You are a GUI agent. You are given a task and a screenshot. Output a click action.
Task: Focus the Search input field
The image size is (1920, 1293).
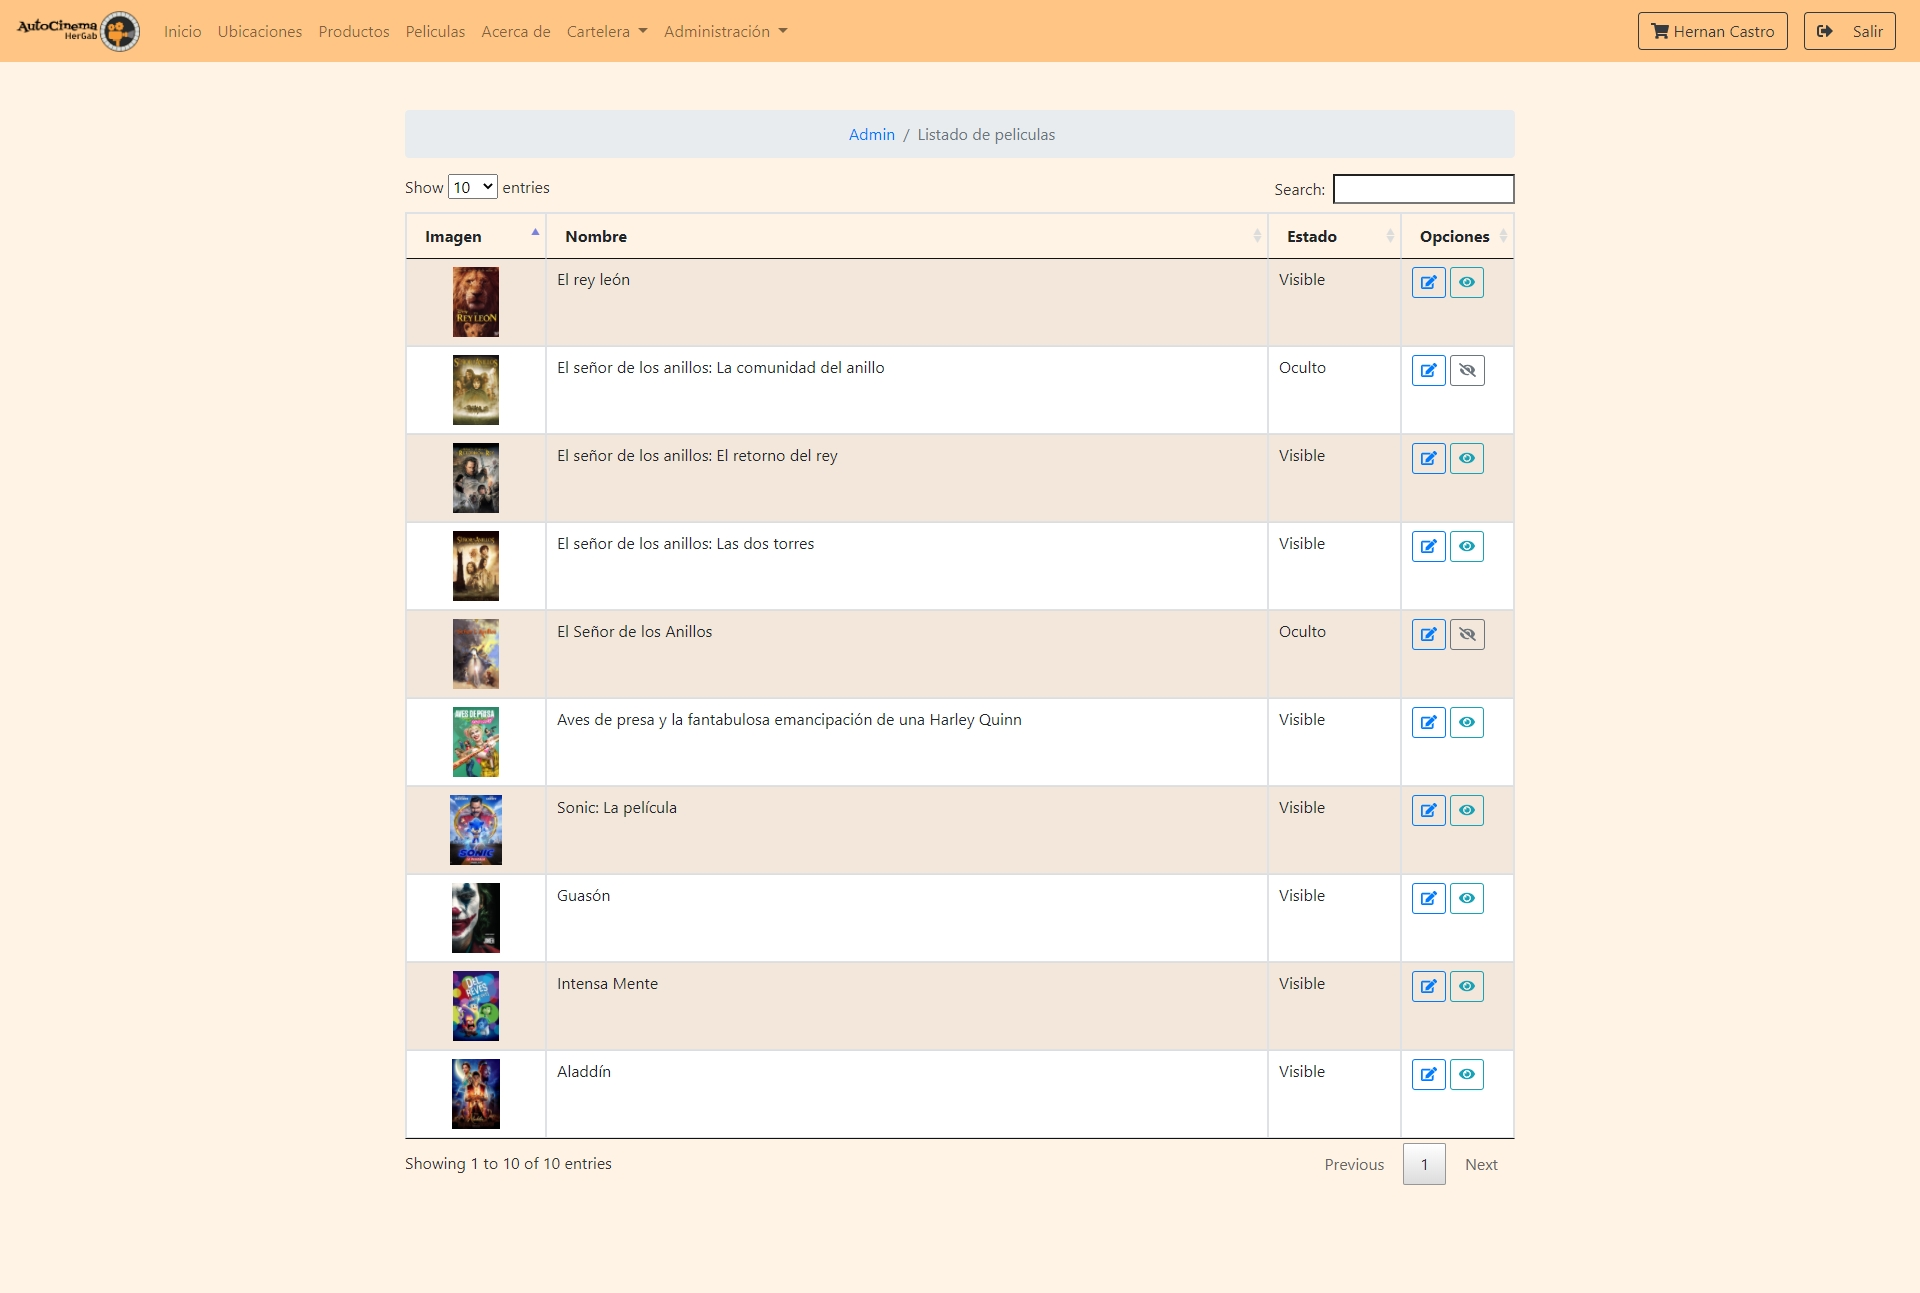pyautogui.click(x=1423, y=189)
